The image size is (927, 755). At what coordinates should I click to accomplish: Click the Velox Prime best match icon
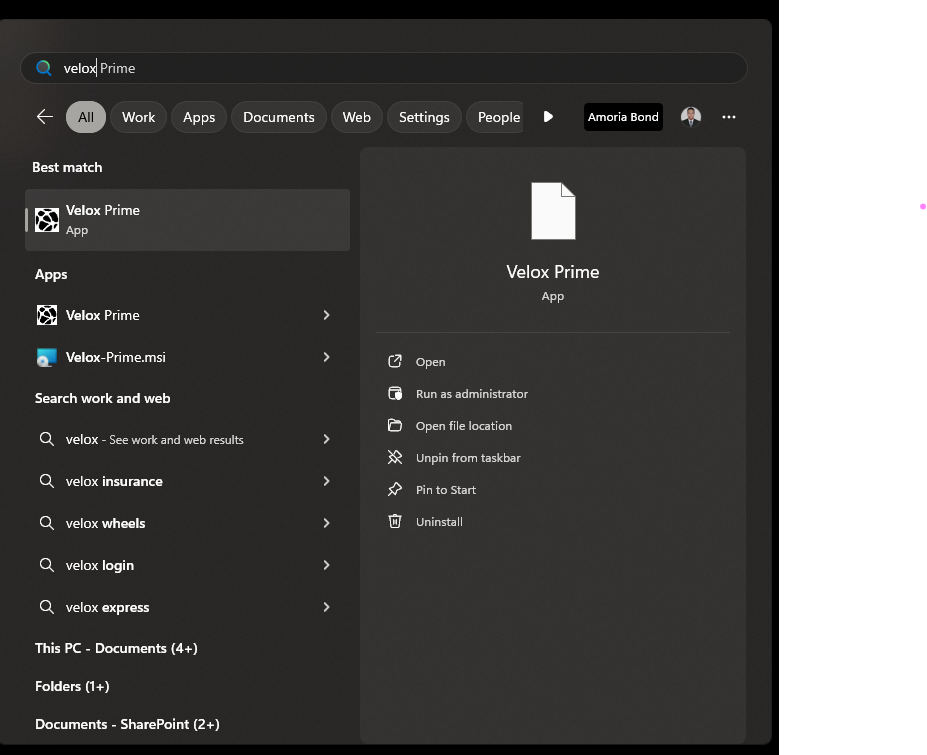pos(47,220)
